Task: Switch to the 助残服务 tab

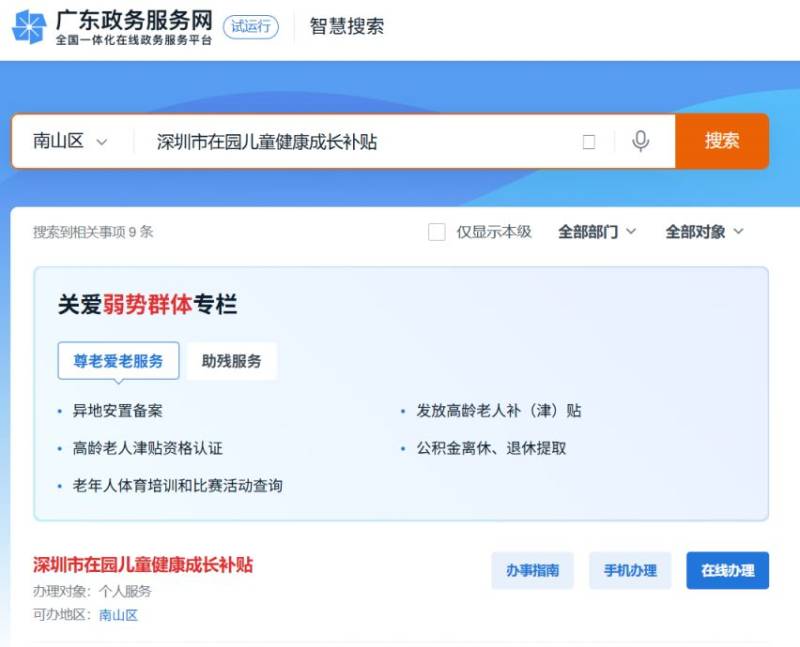Action: (x=231, y=361)
